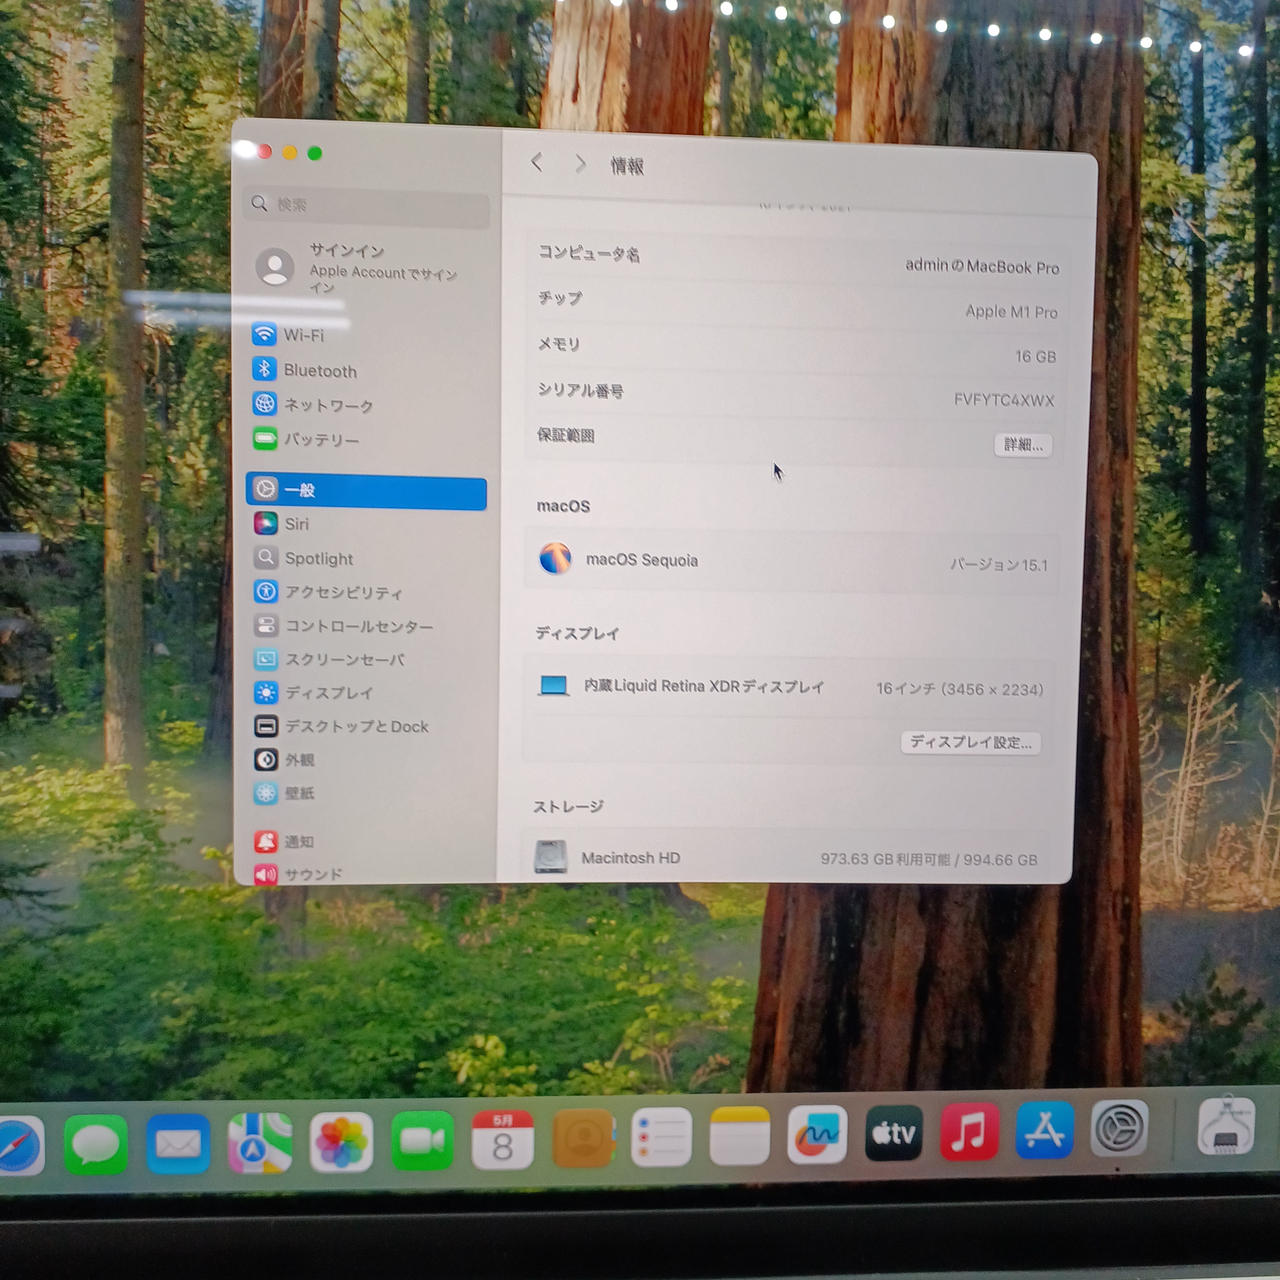Viewport: 1280px width, 1280px height.
Task: Open バッテリー settings
Action: click(x=320, y=439)
